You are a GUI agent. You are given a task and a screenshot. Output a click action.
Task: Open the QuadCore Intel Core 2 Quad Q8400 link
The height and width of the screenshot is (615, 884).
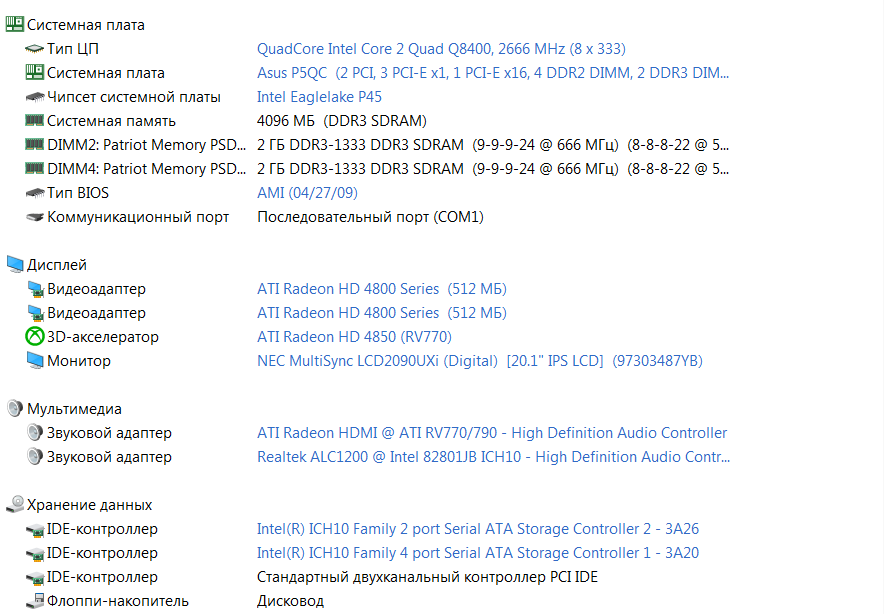click(x=441, y=49)
